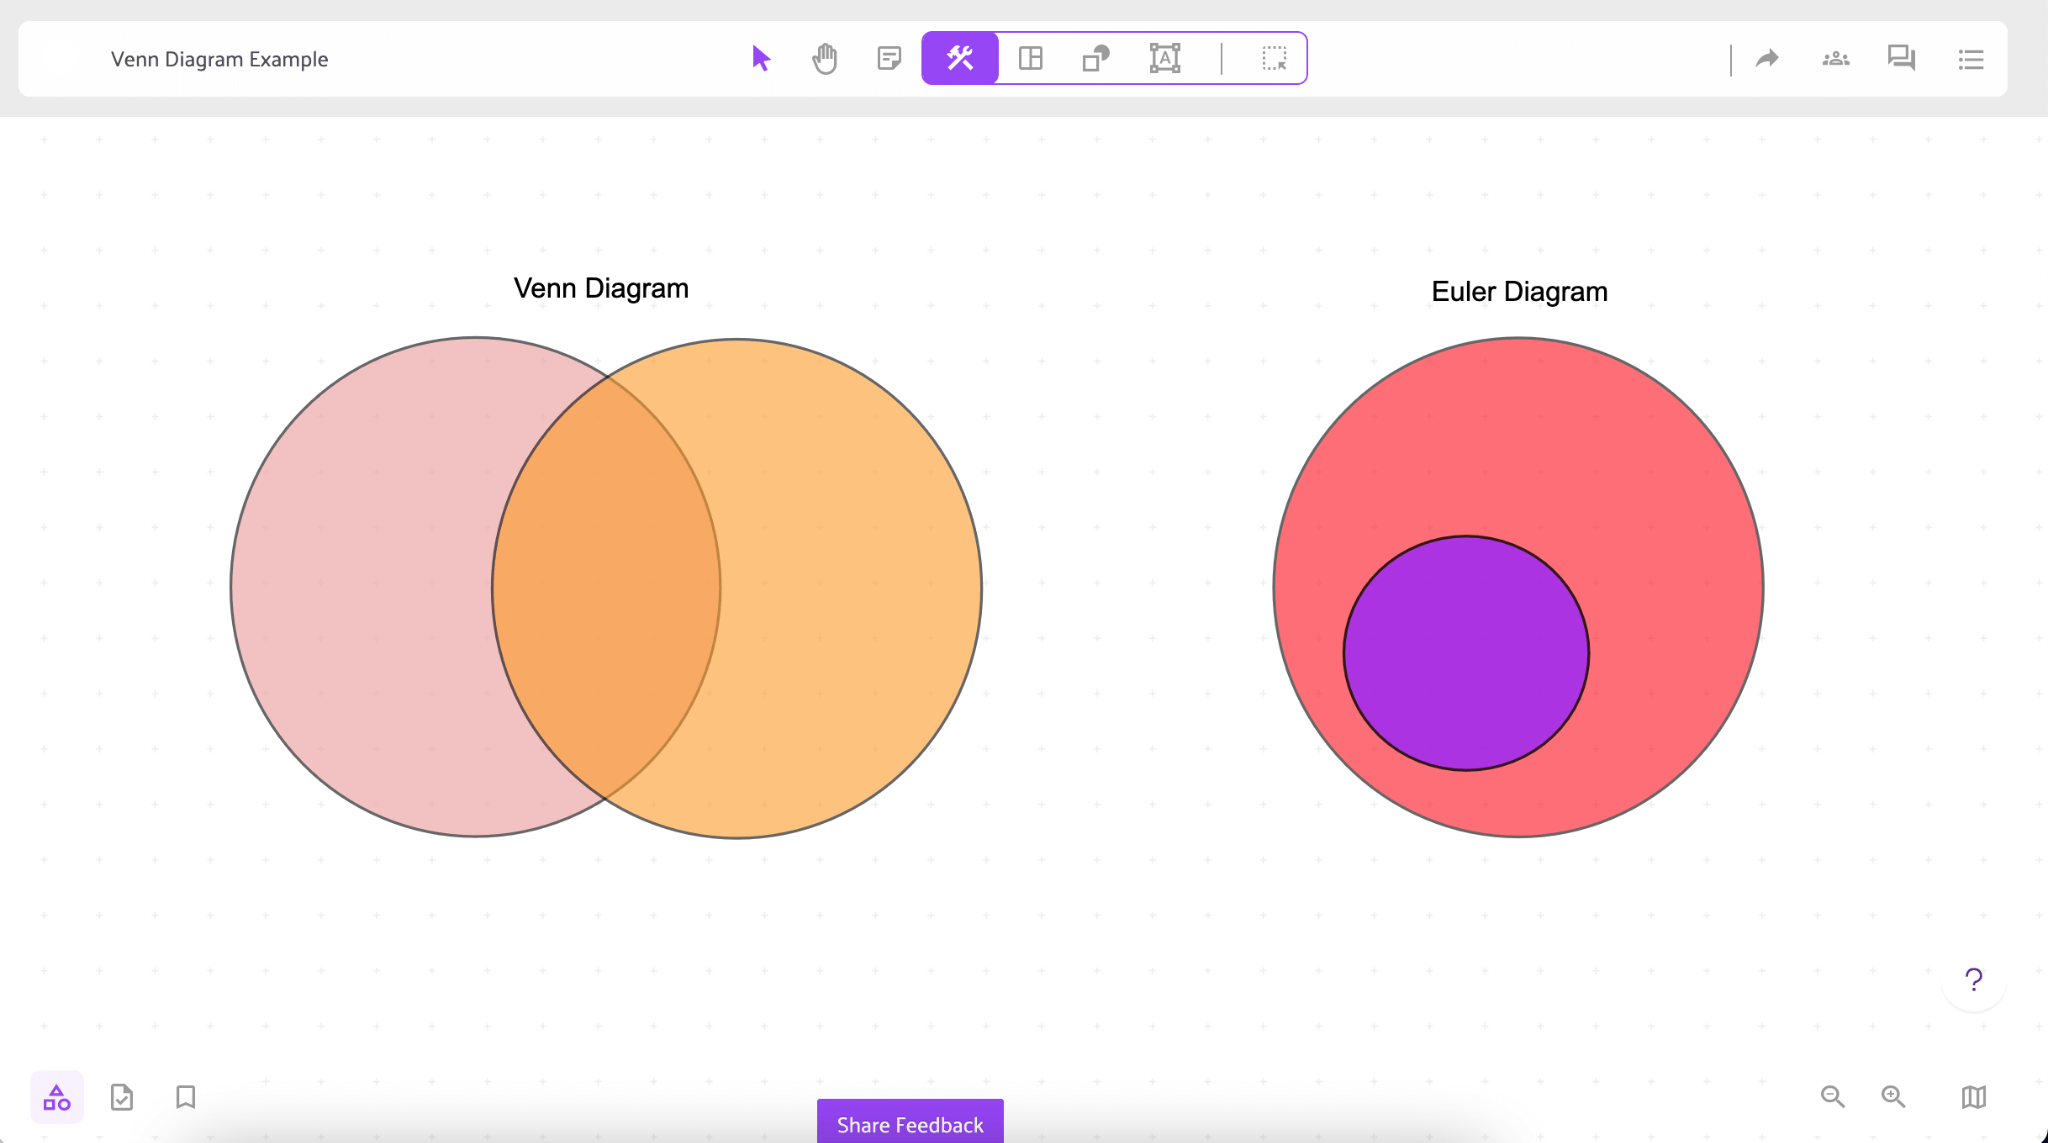This screenshot has height=1143, width=2048.
Task: Open the comments chat panel
Action: 1902,58
